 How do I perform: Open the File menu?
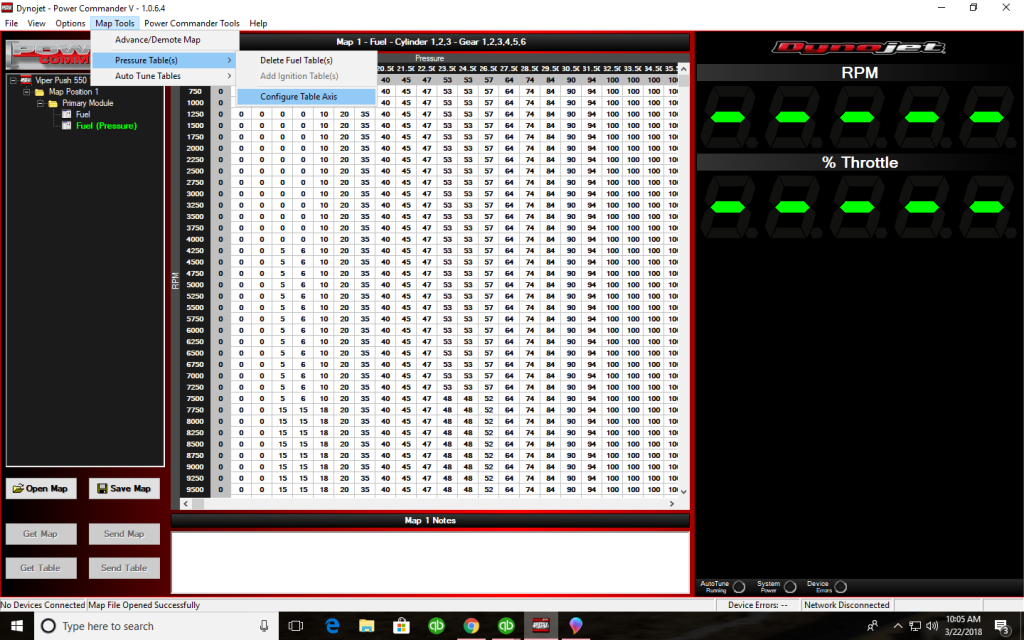tap(11, 23)
